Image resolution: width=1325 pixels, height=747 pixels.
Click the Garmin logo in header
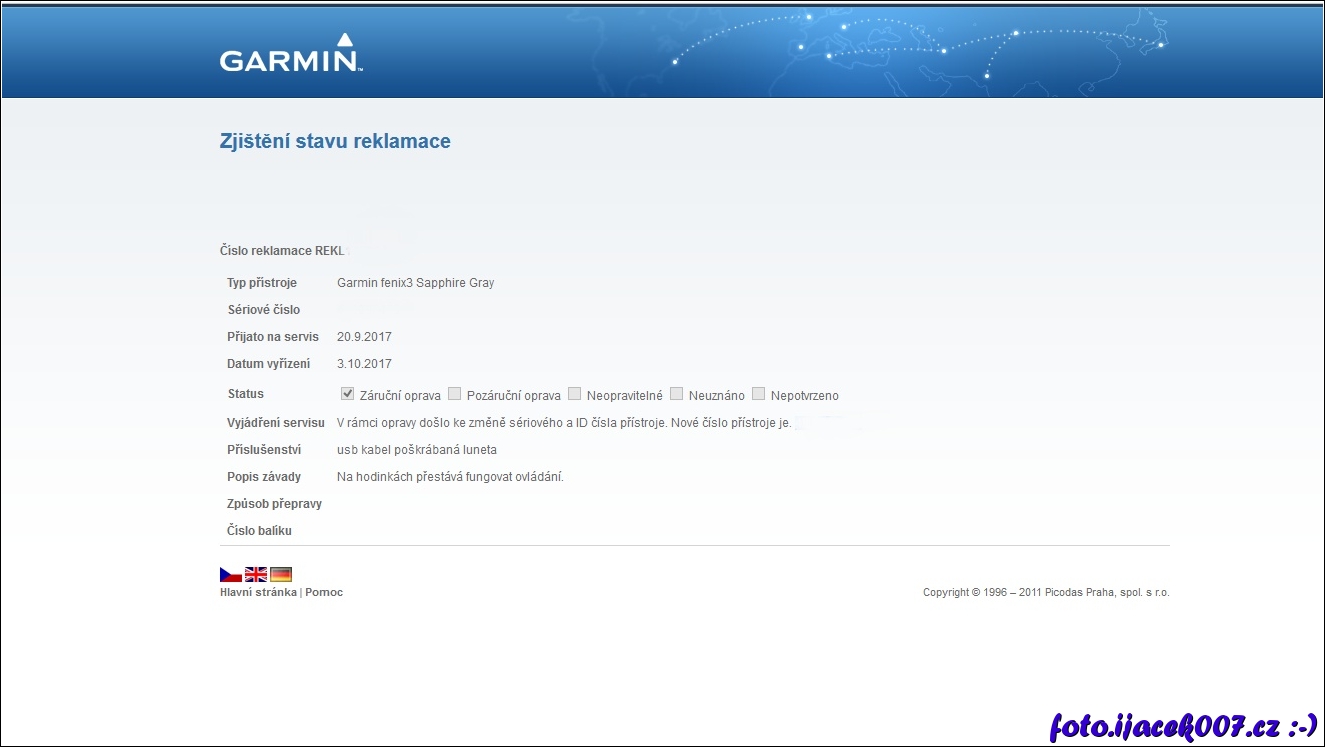click(290, 54)
